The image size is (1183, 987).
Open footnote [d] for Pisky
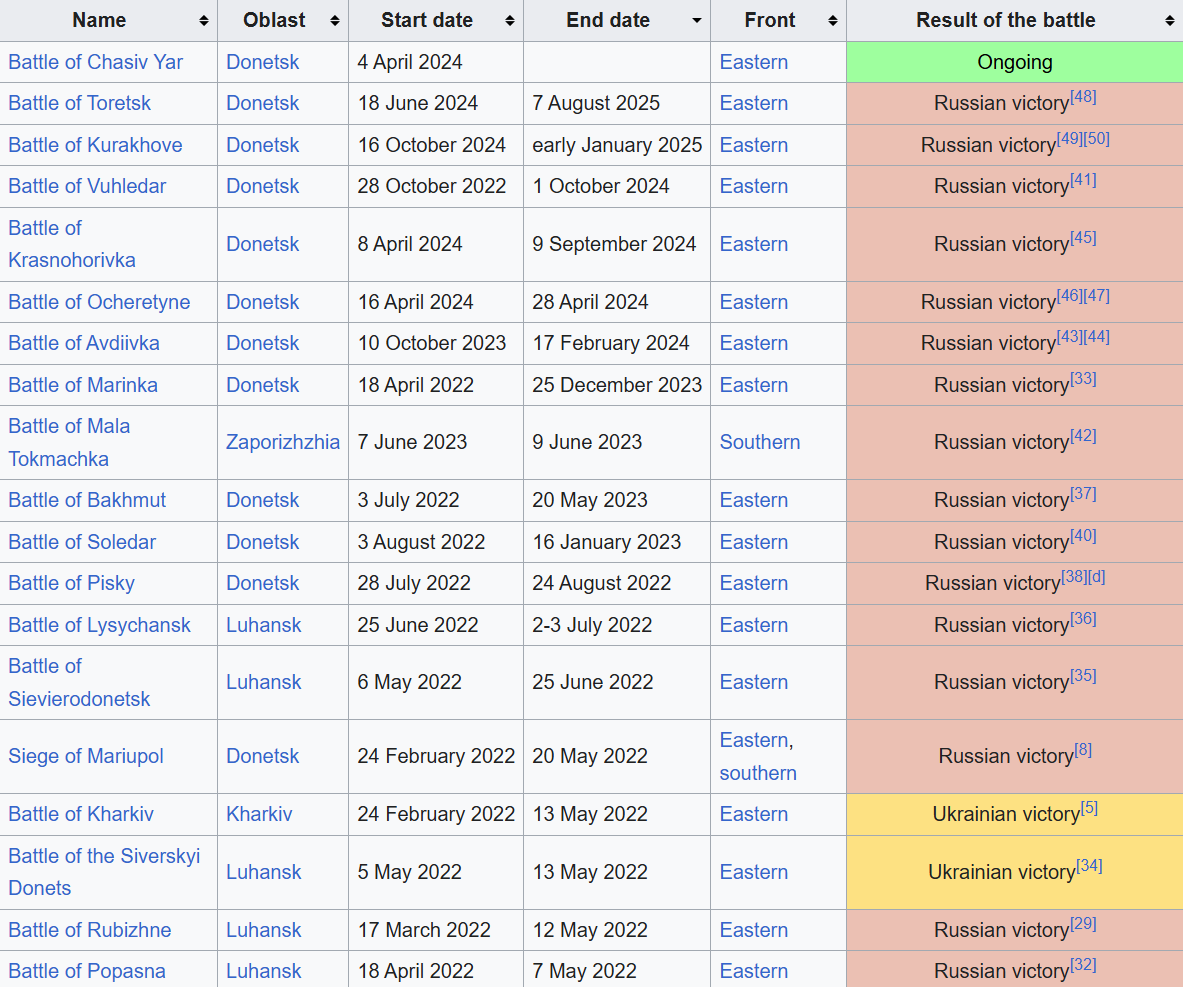1097,577
